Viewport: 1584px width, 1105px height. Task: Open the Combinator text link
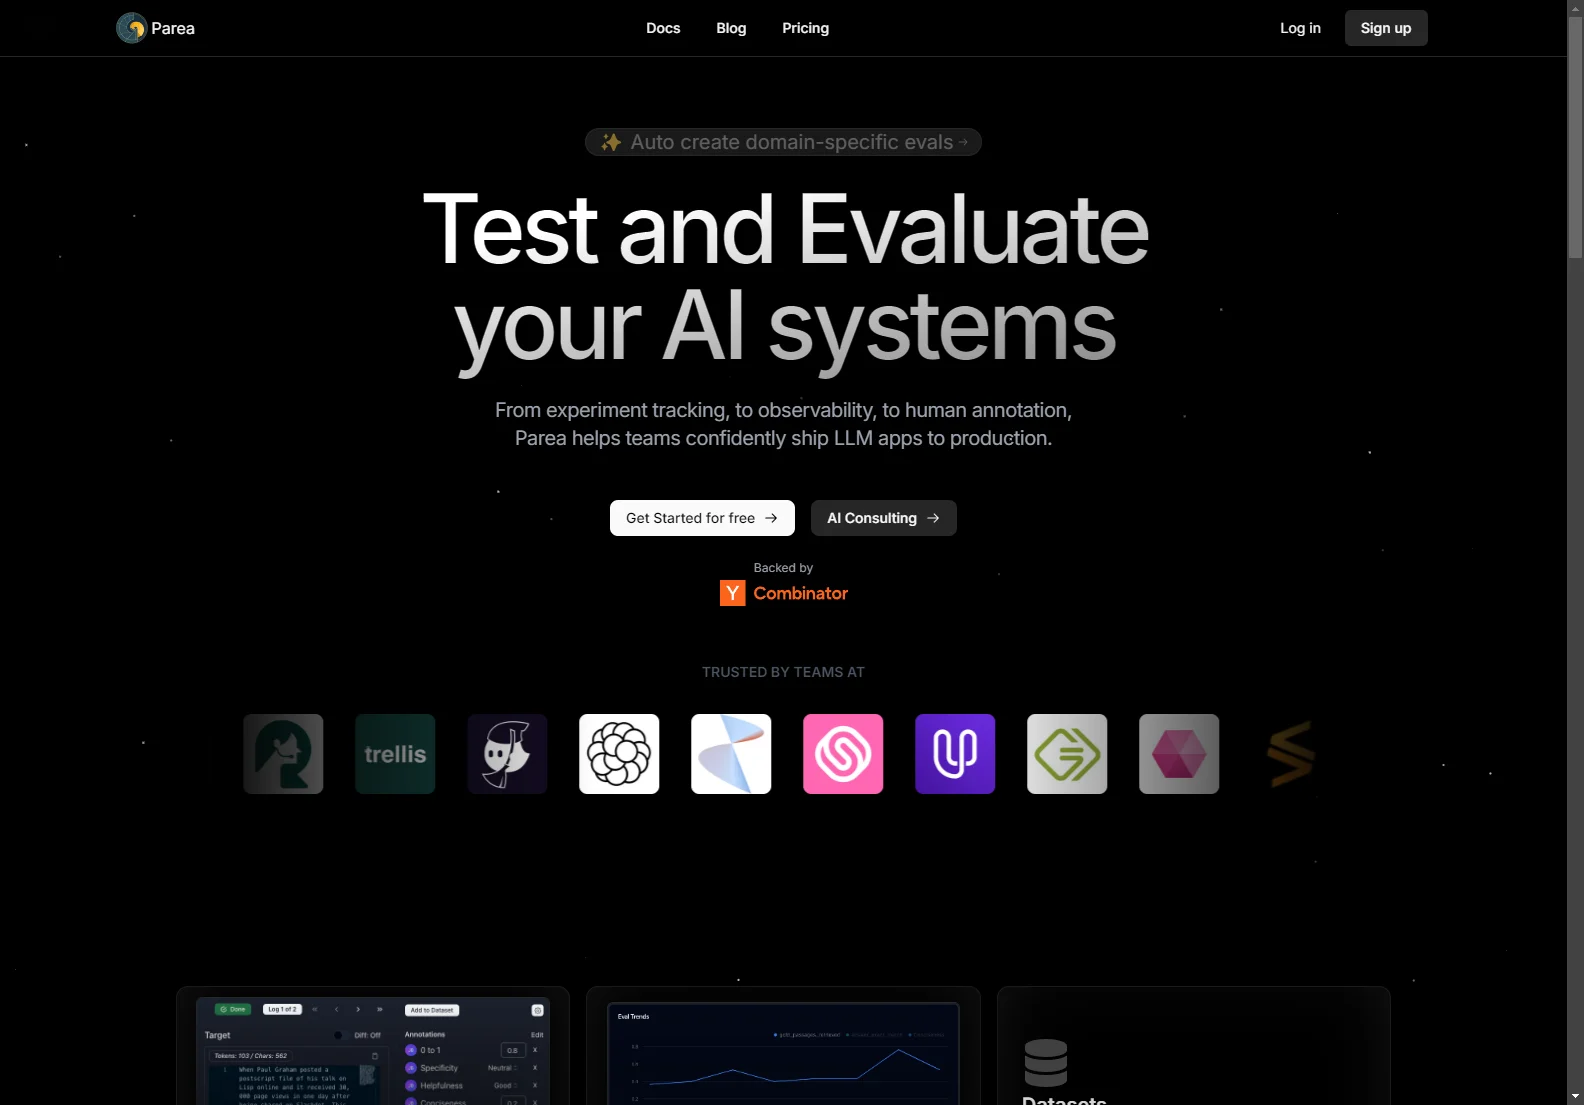(801, 593)
